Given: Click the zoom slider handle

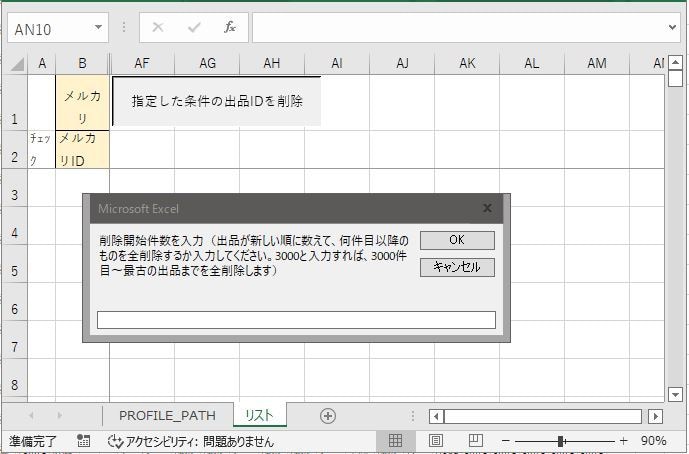Looking at the screenshot, I should (561, 441).
